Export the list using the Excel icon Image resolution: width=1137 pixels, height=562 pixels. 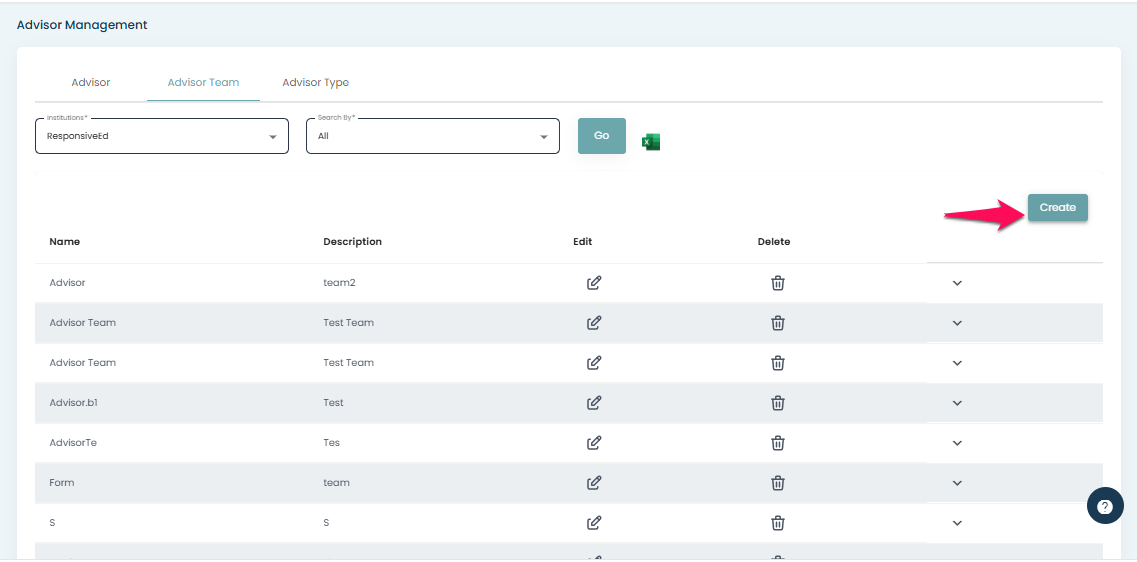pyautogui.click(x=651, y=142)
